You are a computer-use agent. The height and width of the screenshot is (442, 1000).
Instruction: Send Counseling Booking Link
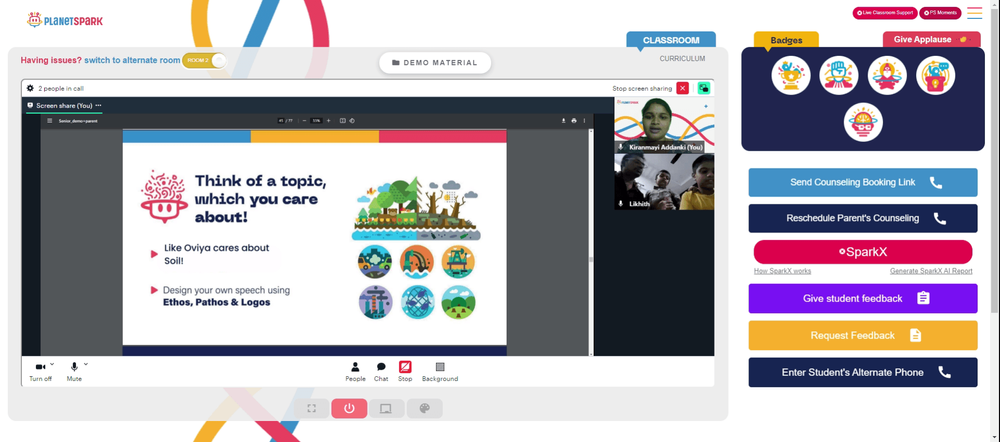tap(863, 182)
